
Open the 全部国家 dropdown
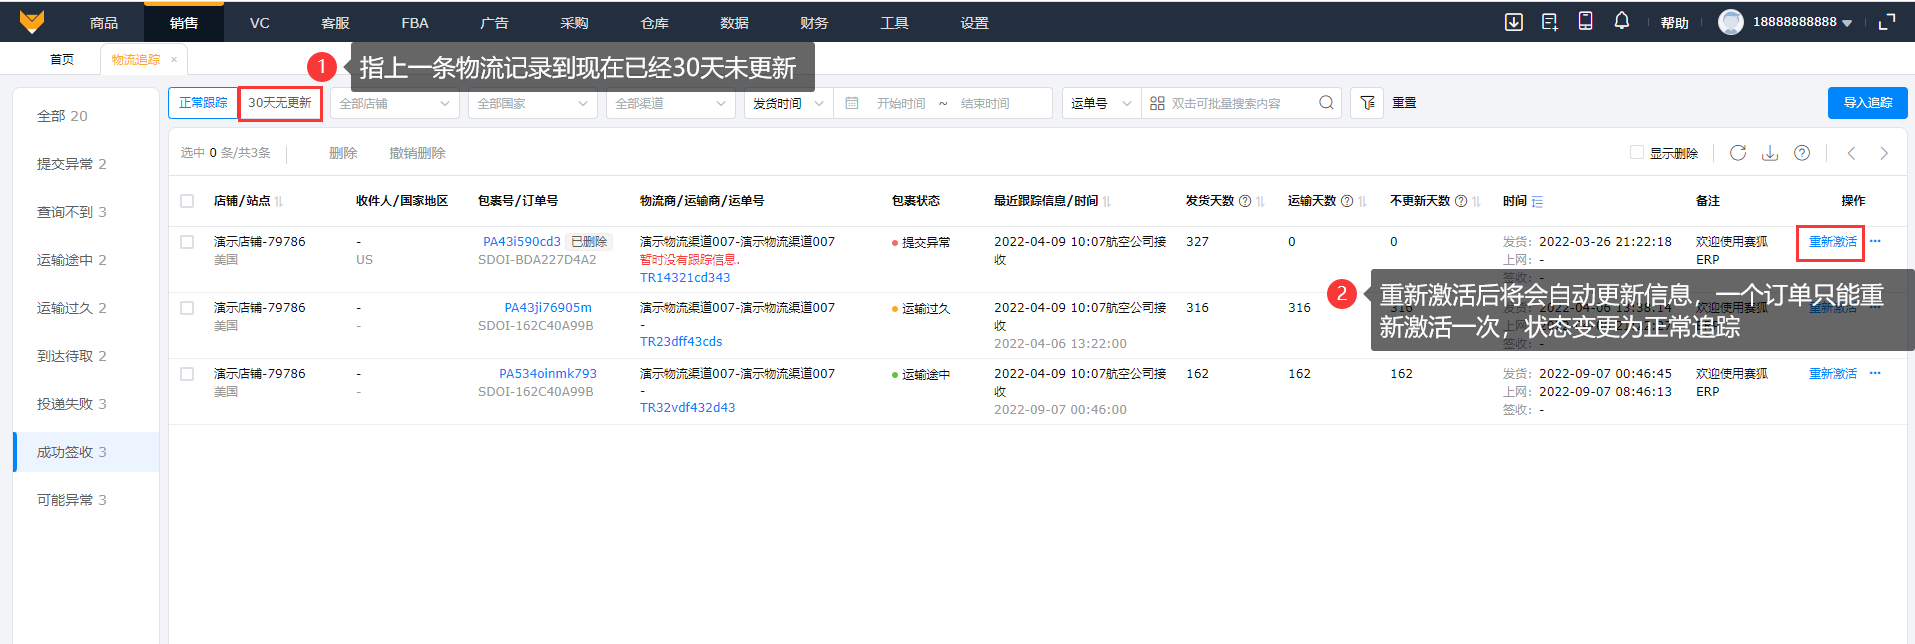pyautogui.click(x=532, y=104)
